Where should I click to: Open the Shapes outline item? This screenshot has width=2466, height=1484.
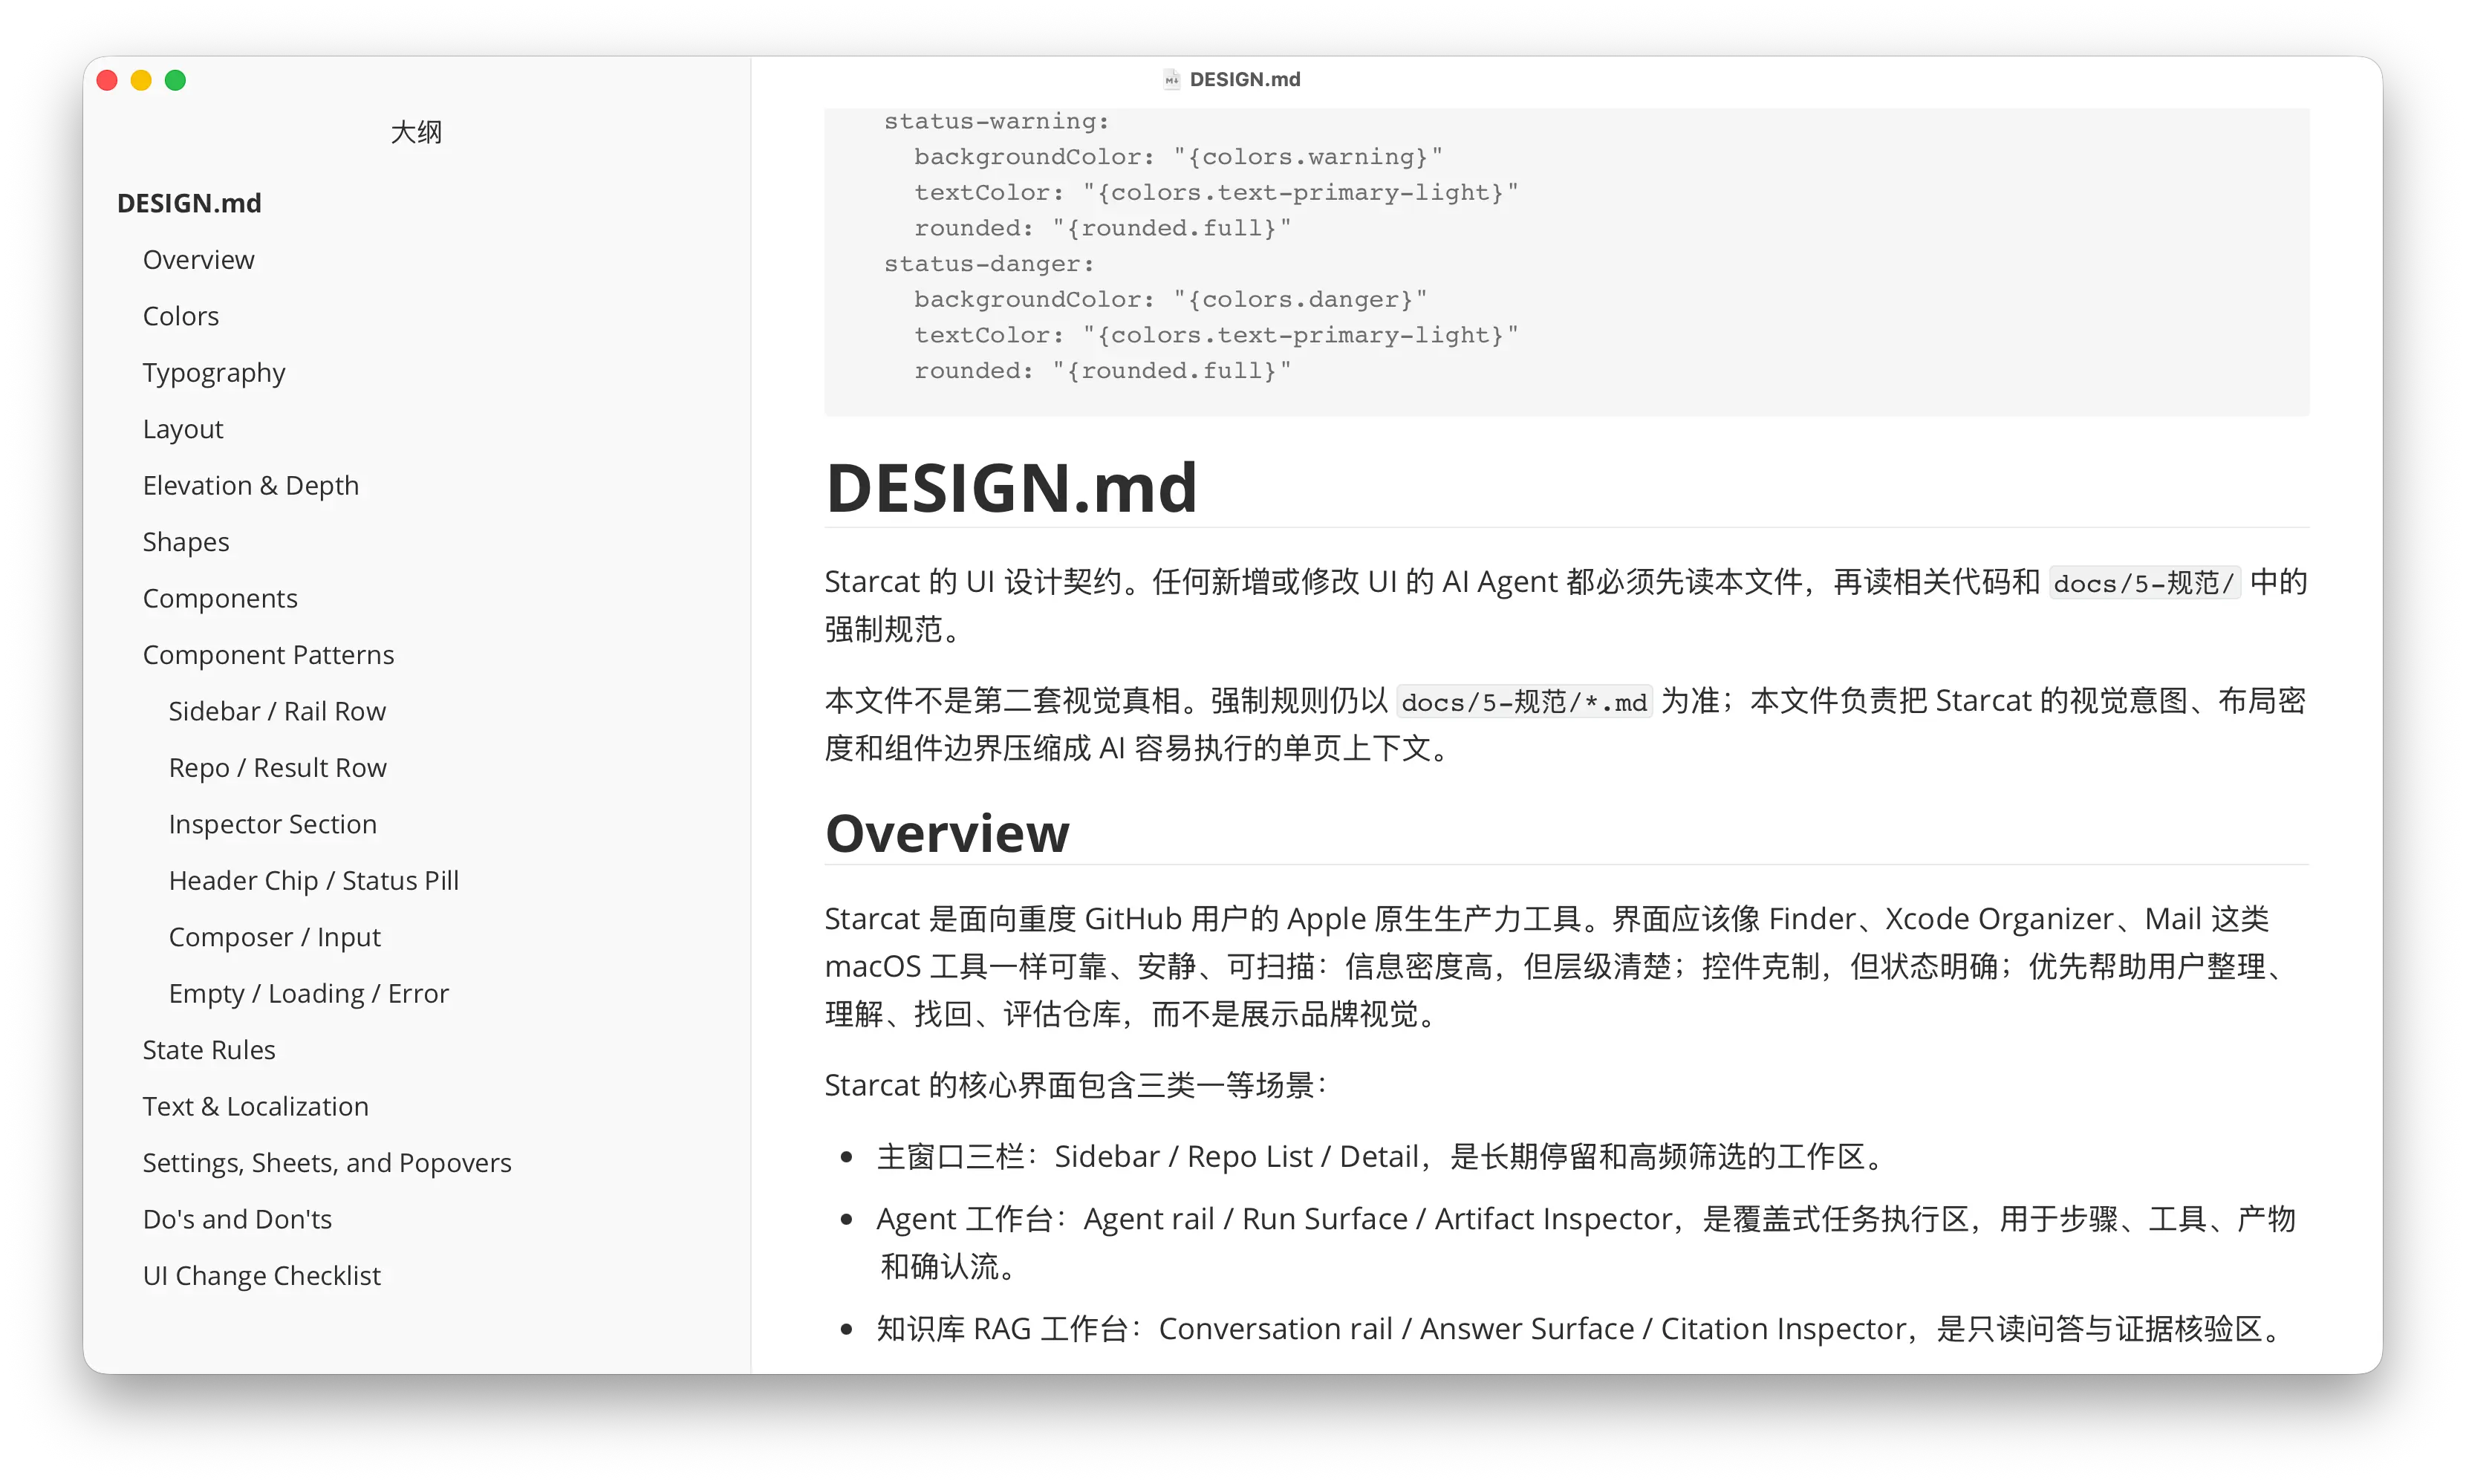click(185, 542)
